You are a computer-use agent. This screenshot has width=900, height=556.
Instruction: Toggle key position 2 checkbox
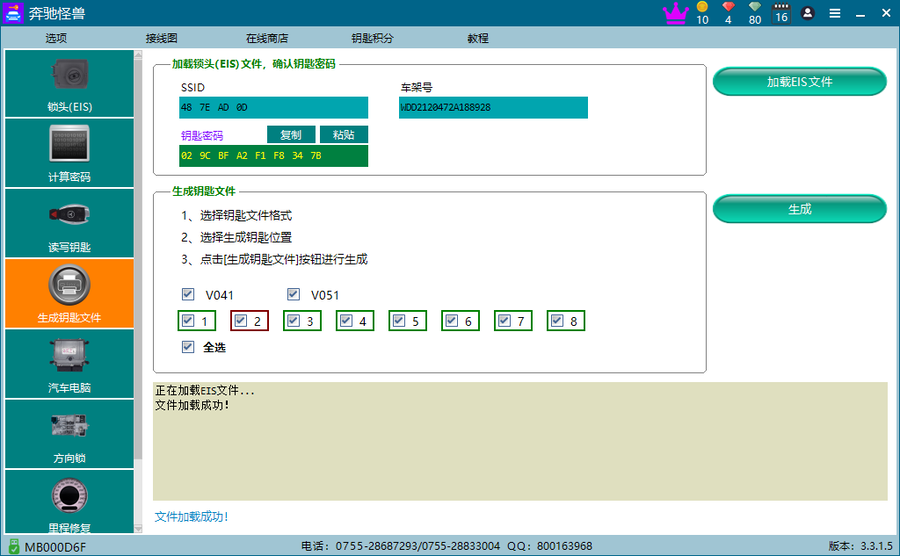(240, 321)
